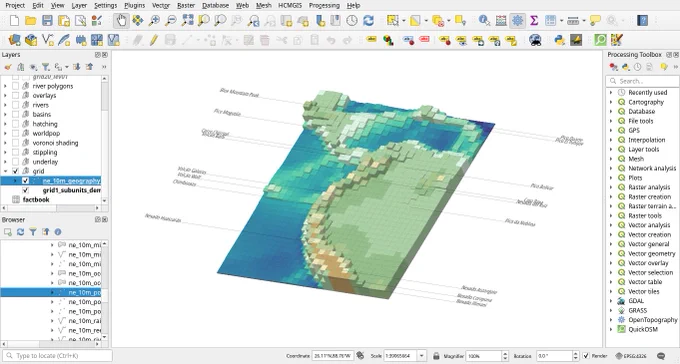Viewport: 680px width, 364px height.
Task: Open the Processing menu
Action: tap(324, 5)
